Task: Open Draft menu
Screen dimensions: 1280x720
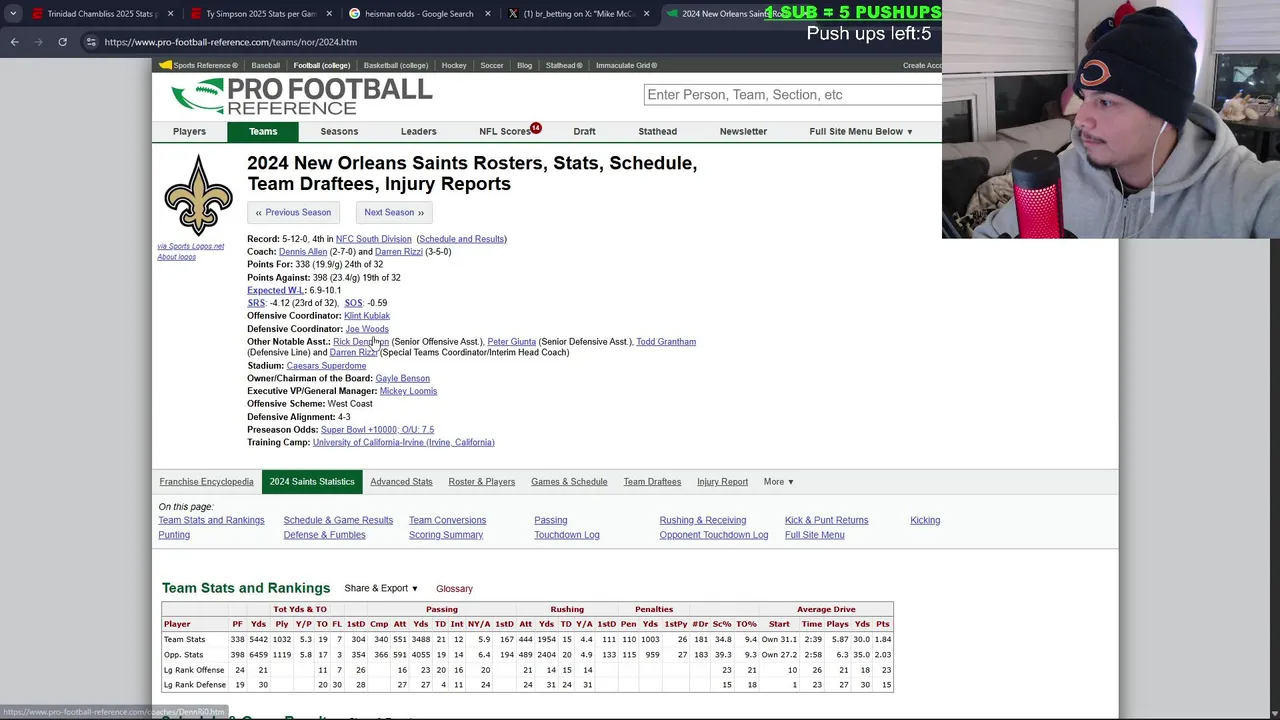Action: (x=584, y=131)
